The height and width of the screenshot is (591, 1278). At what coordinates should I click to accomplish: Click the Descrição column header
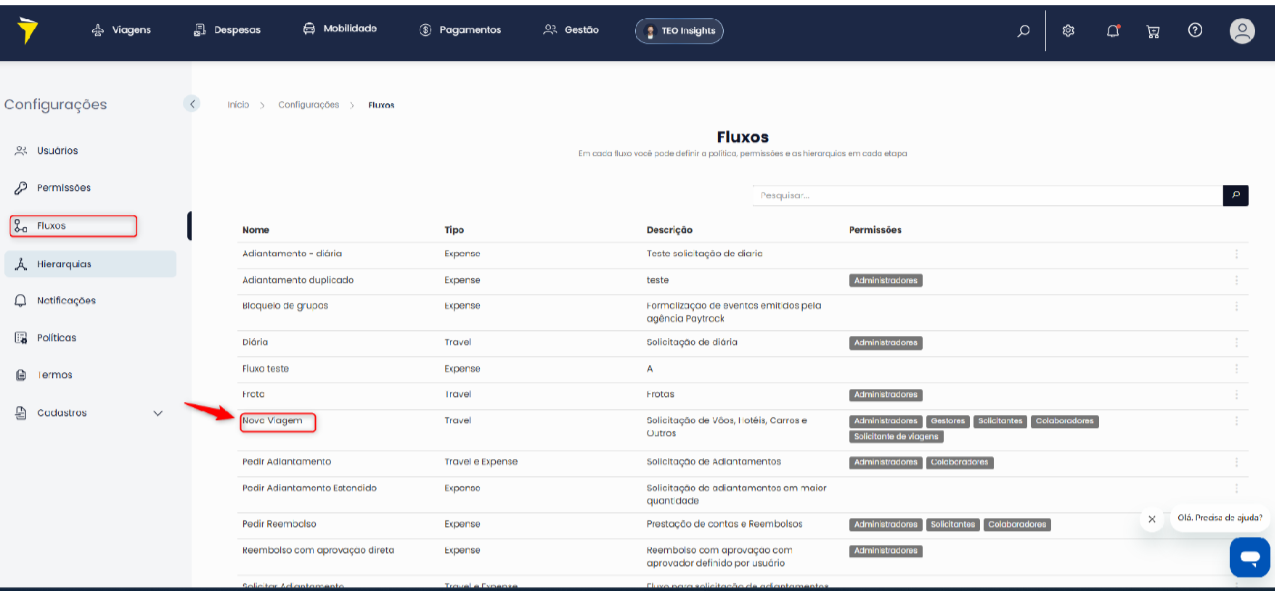(670, 230)
